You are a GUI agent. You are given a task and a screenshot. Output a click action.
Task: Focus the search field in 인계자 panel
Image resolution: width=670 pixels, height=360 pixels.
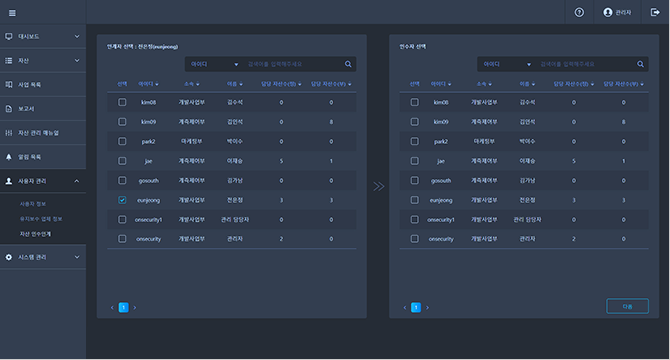[x=293, y=64]
